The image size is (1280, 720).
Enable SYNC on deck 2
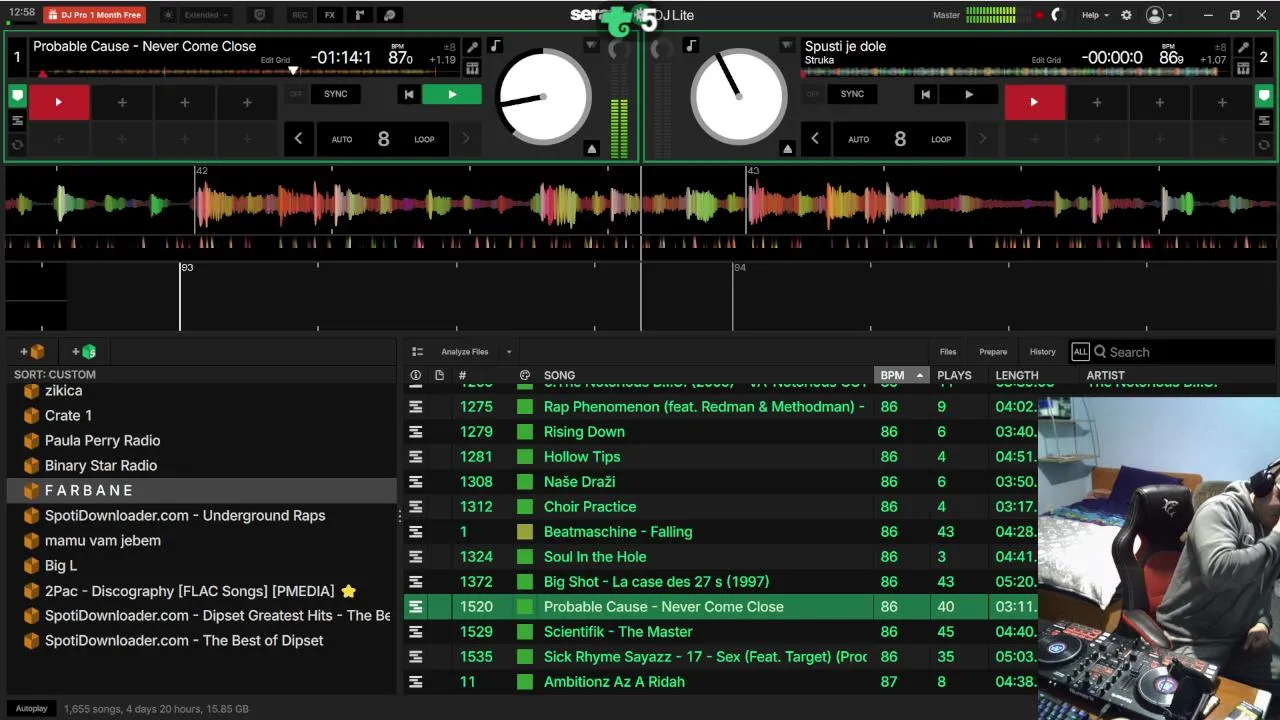click(x=852, y=94)
